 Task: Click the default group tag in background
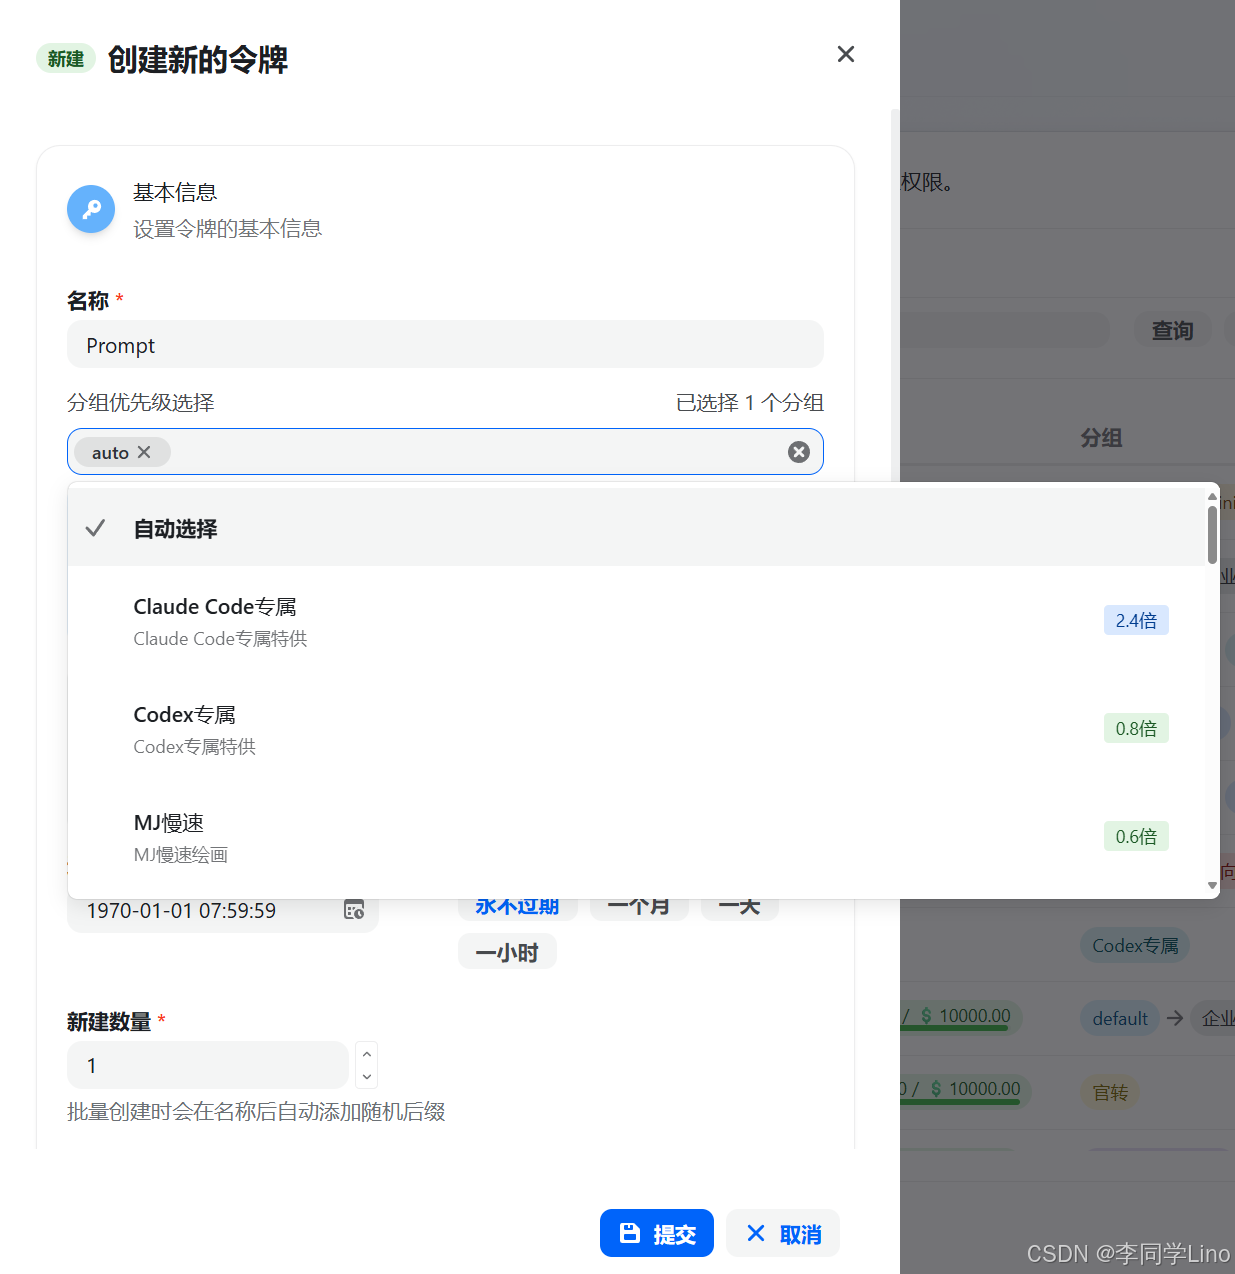coord(1120,1018)
